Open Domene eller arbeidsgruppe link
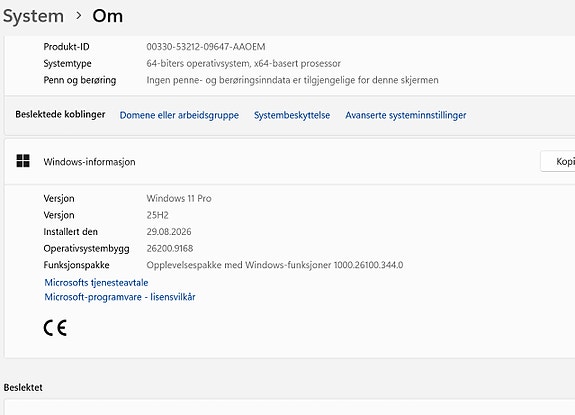This screenshot has width=575, height=415. click(179, 115)
